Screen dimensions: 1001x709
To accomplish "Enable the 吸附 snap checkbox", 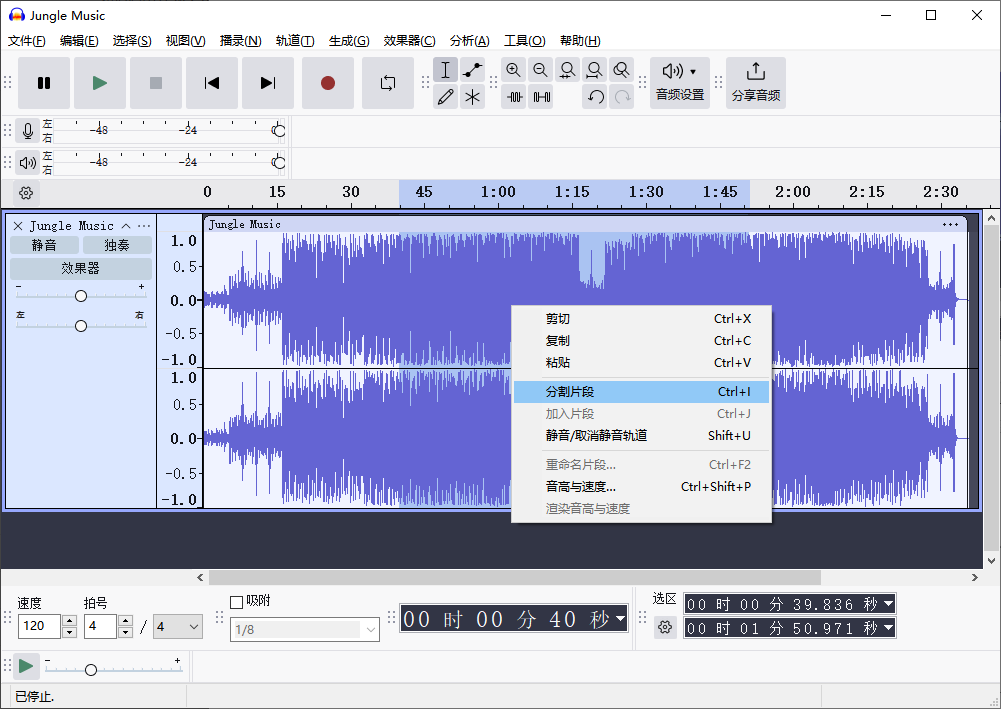I will (237, 601).
